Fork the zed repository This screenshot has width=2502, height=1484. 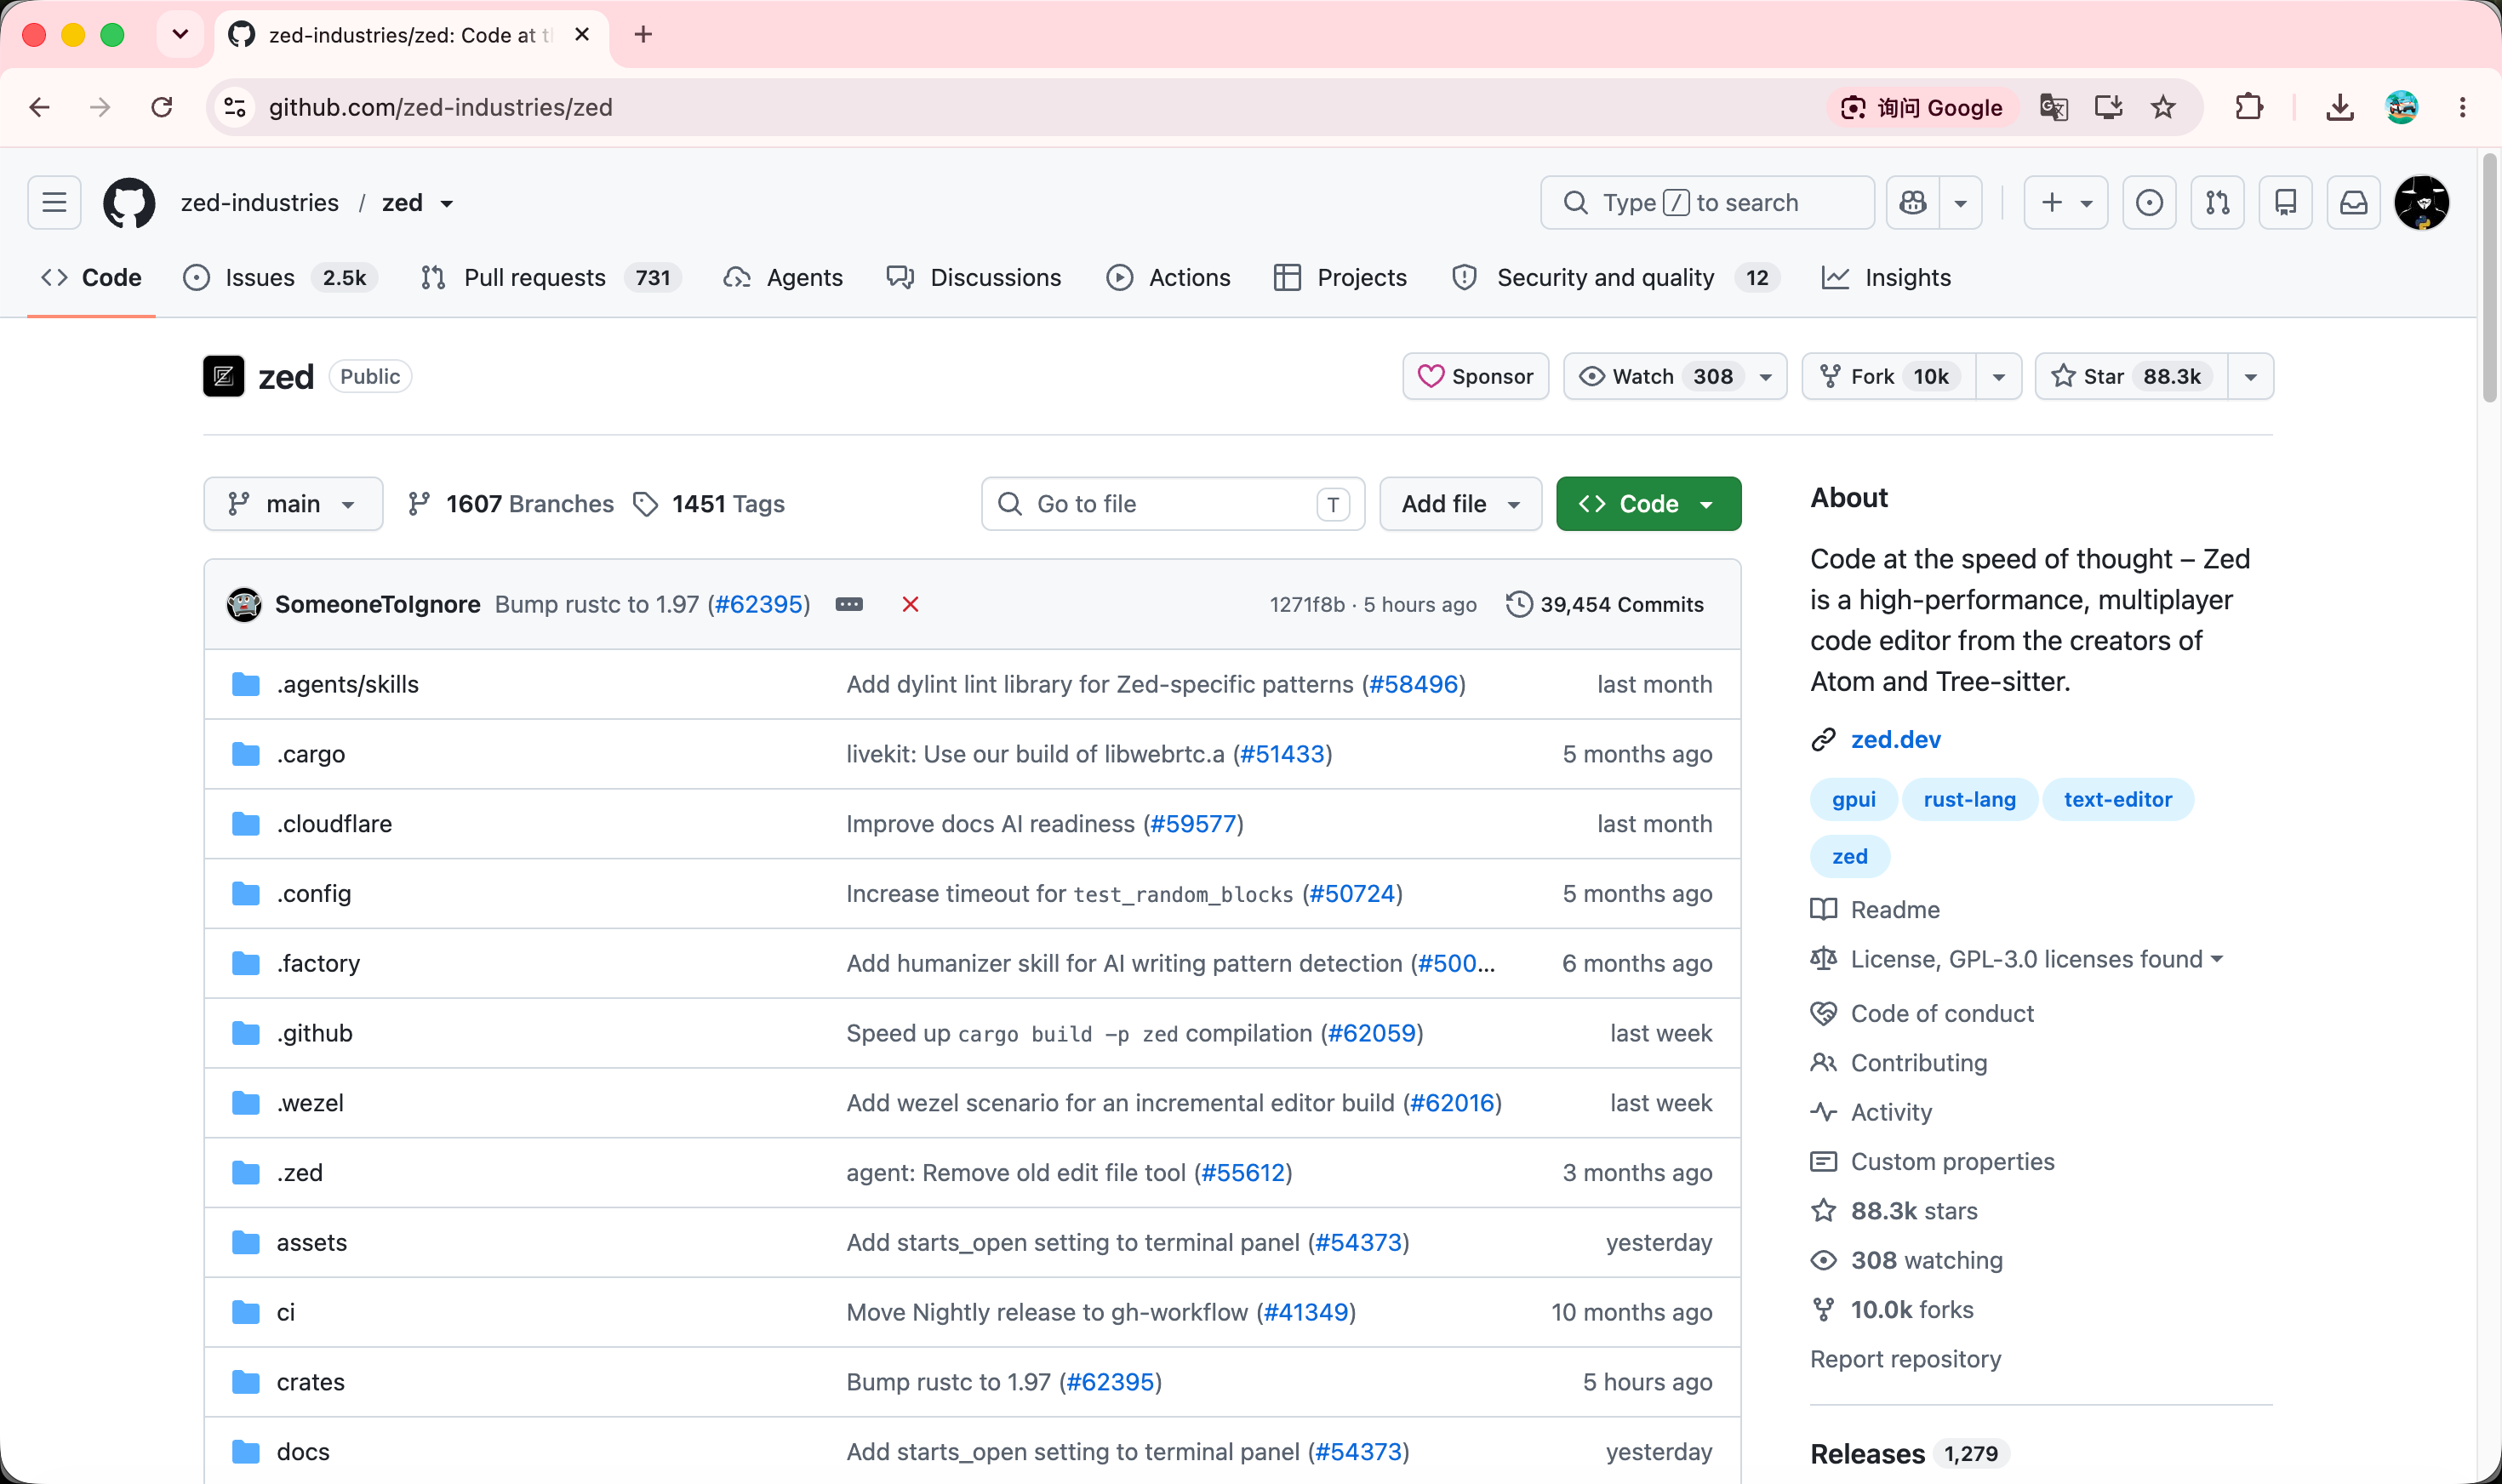[1888, 377]
